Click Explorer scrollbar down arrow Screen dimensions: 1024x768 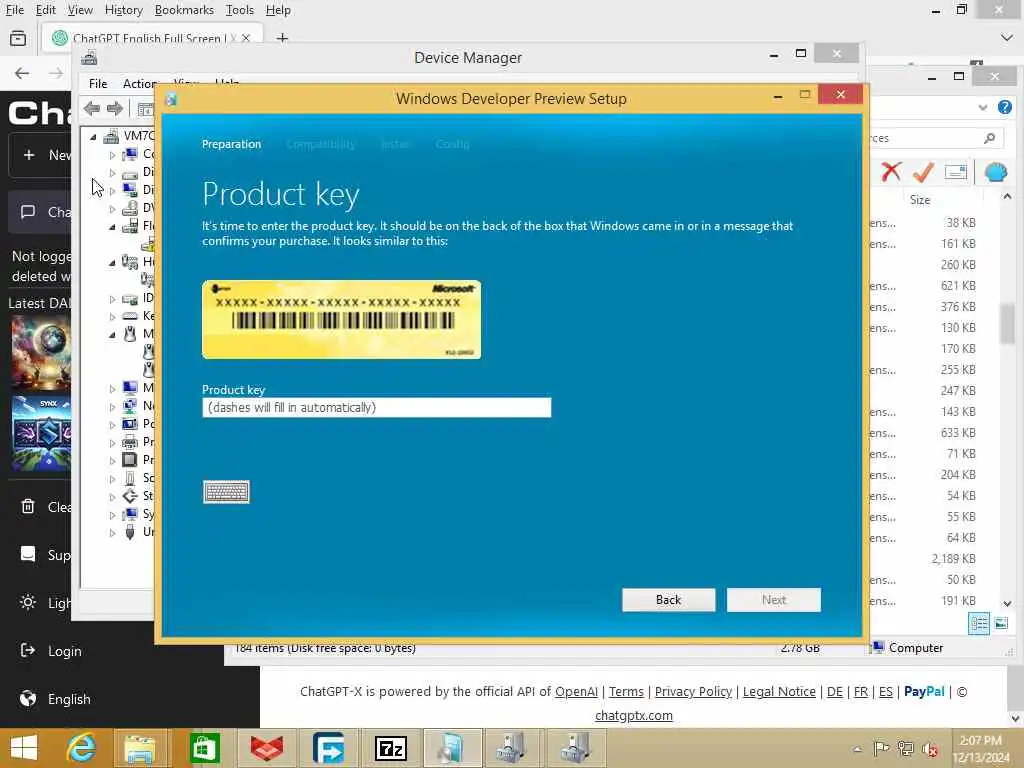(x=1007, y=603)
